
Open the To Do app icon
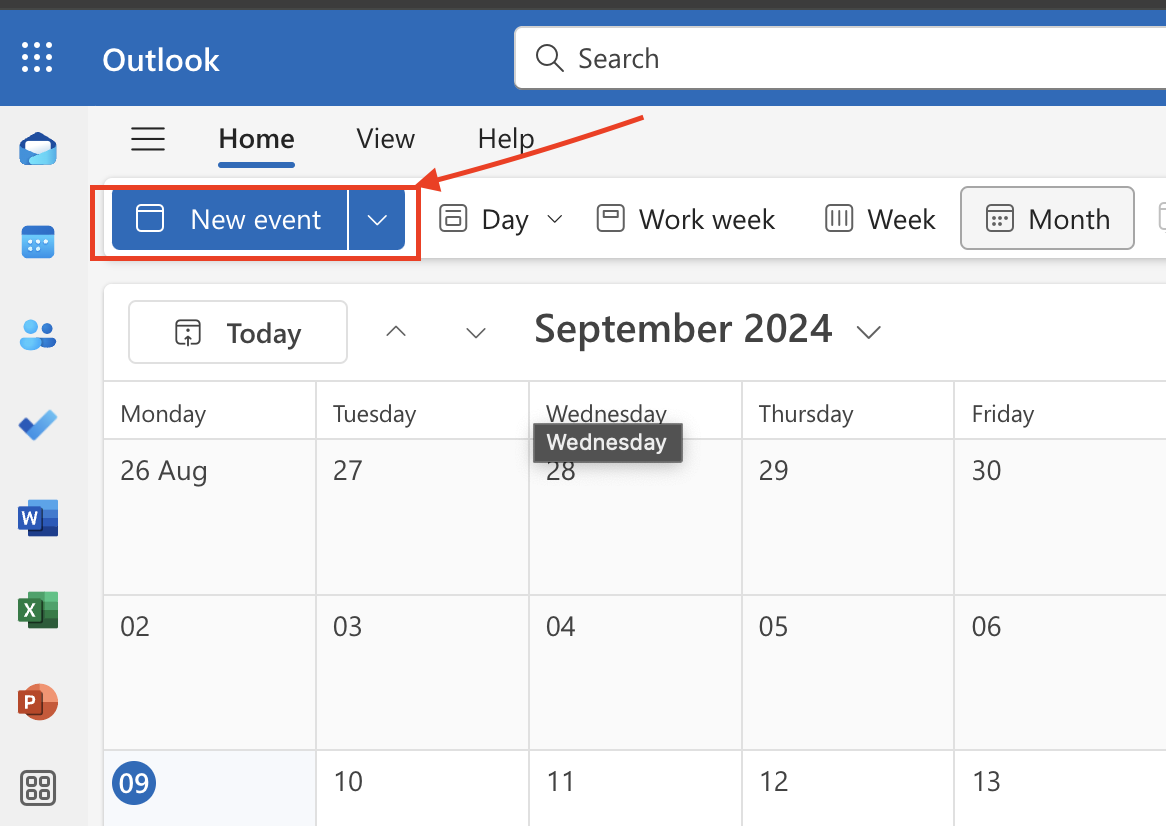(x=37, y=425)
